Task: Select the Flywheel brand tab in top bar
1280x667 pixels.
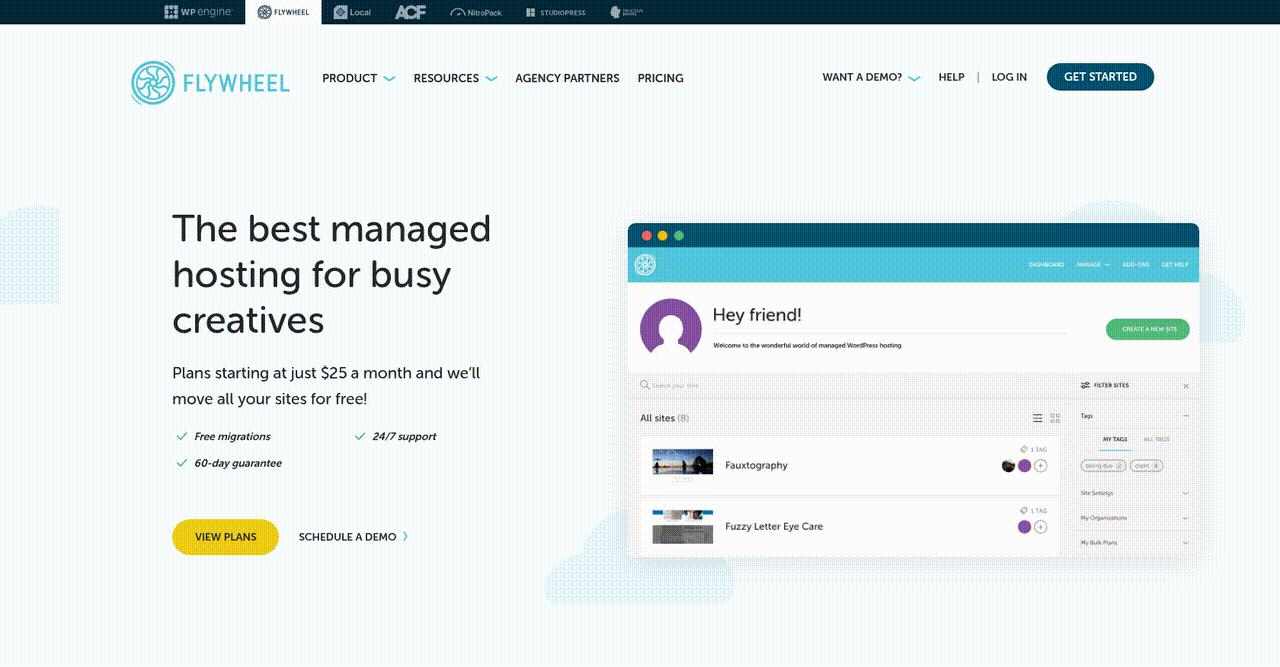Action: 283,12
